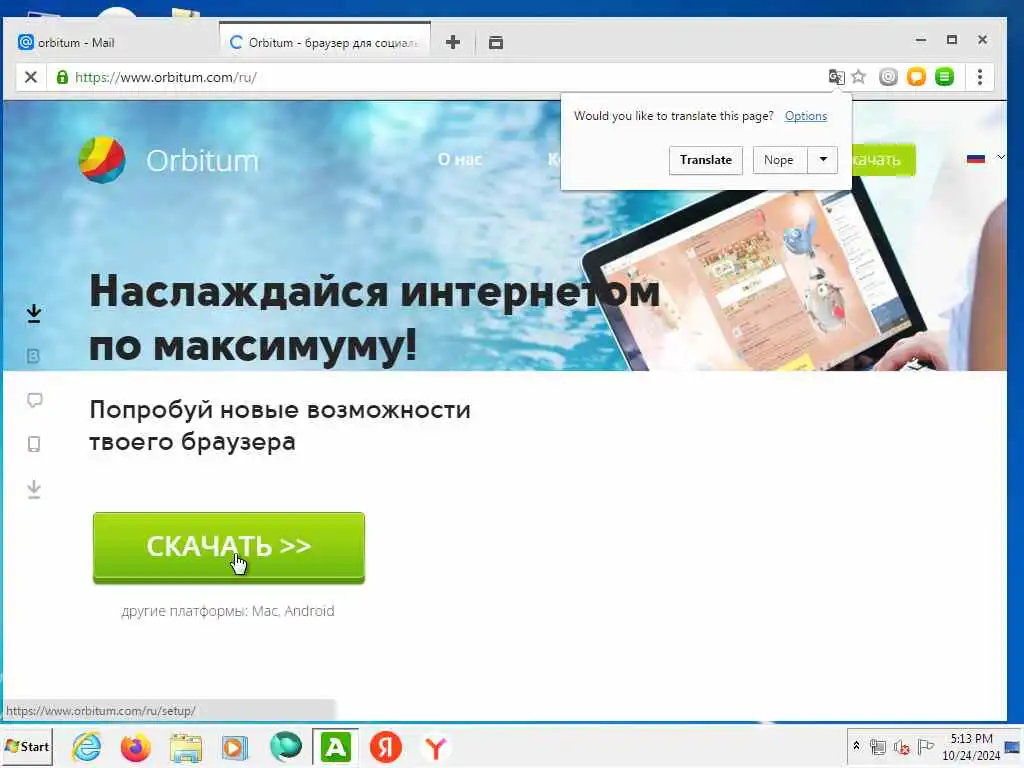Click the translate page icon

[x=836, y=77]
